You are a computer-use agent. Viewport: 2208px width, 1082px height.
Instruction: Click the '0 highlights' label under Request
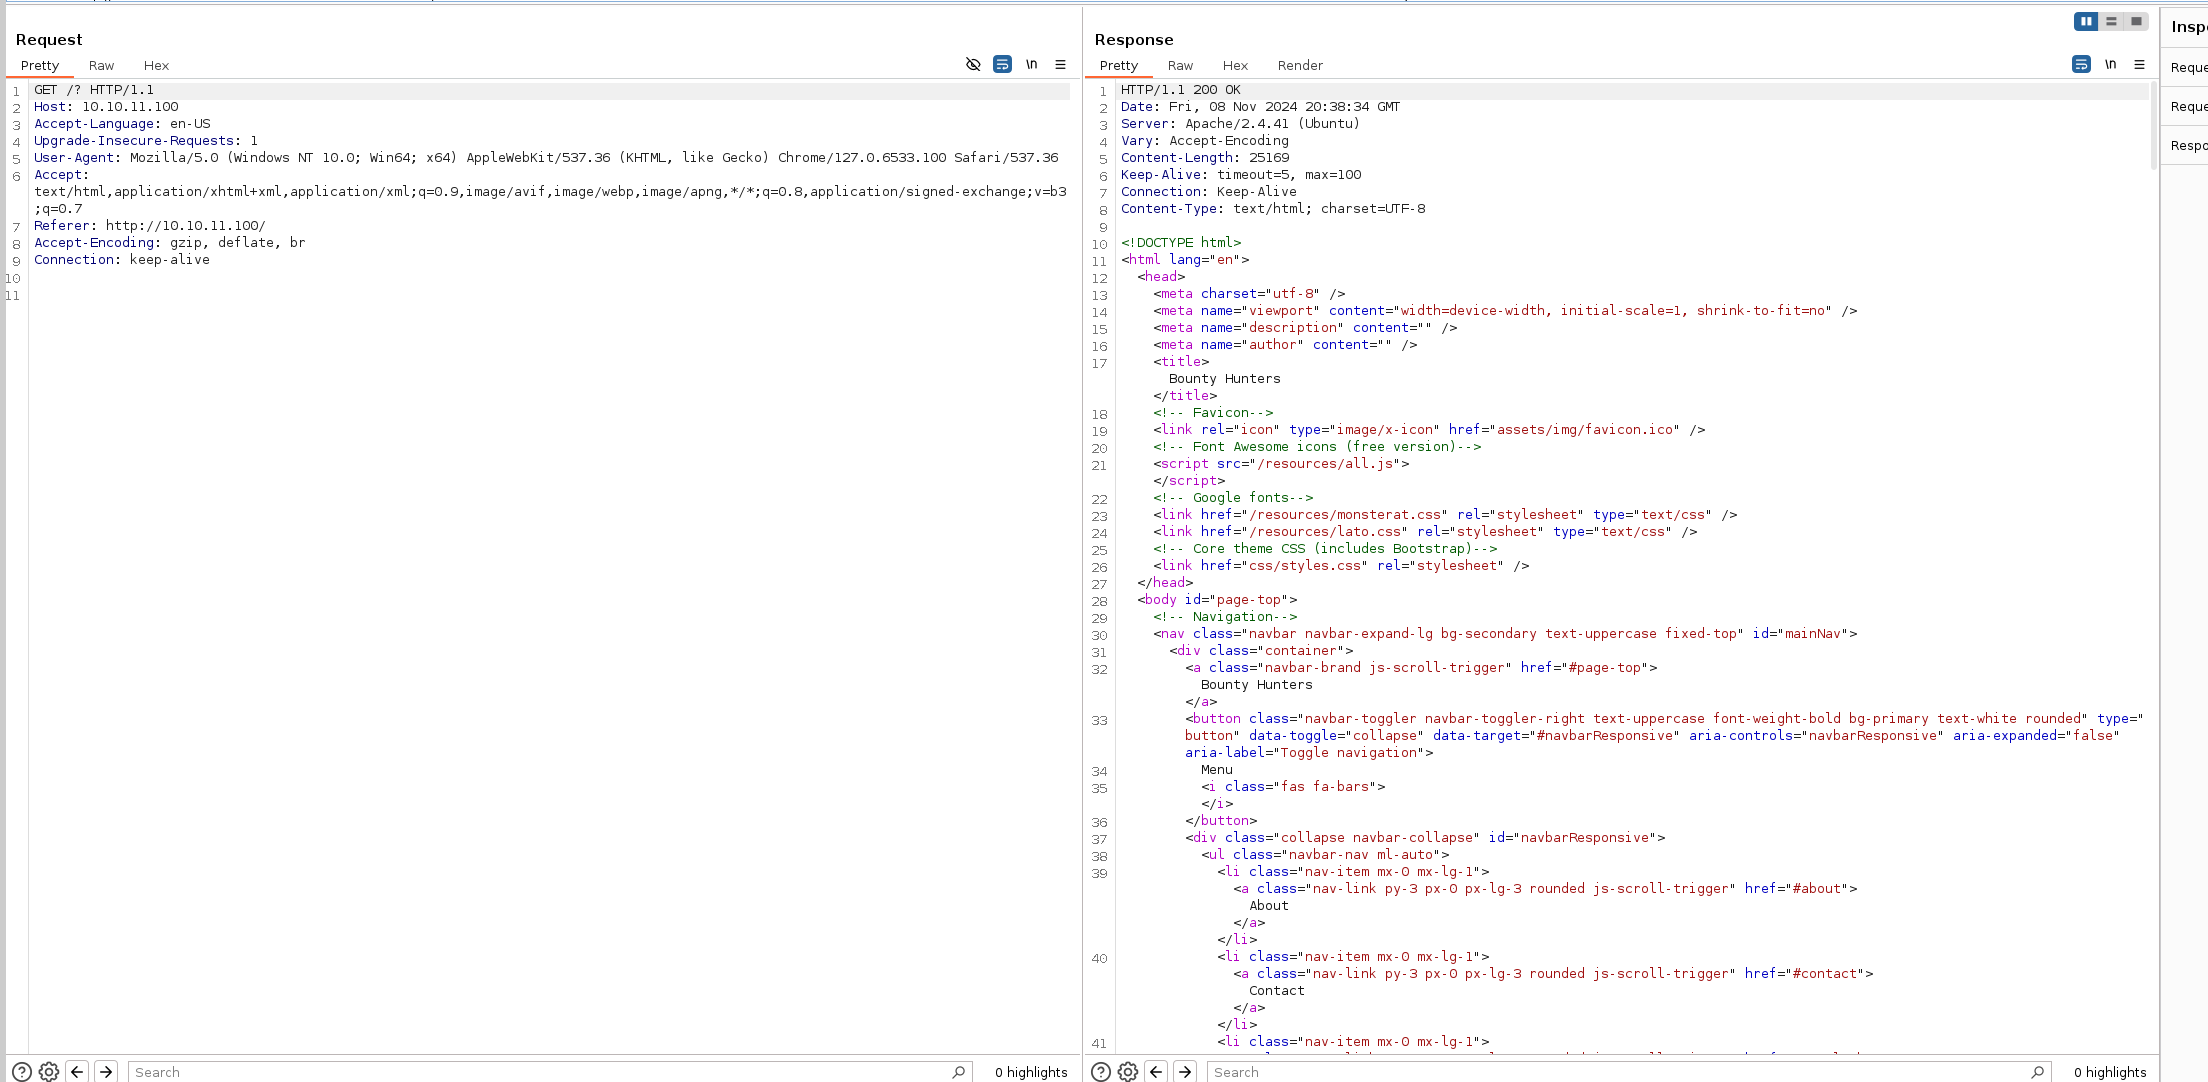pyautogui.click(x=1031, y=1071)
